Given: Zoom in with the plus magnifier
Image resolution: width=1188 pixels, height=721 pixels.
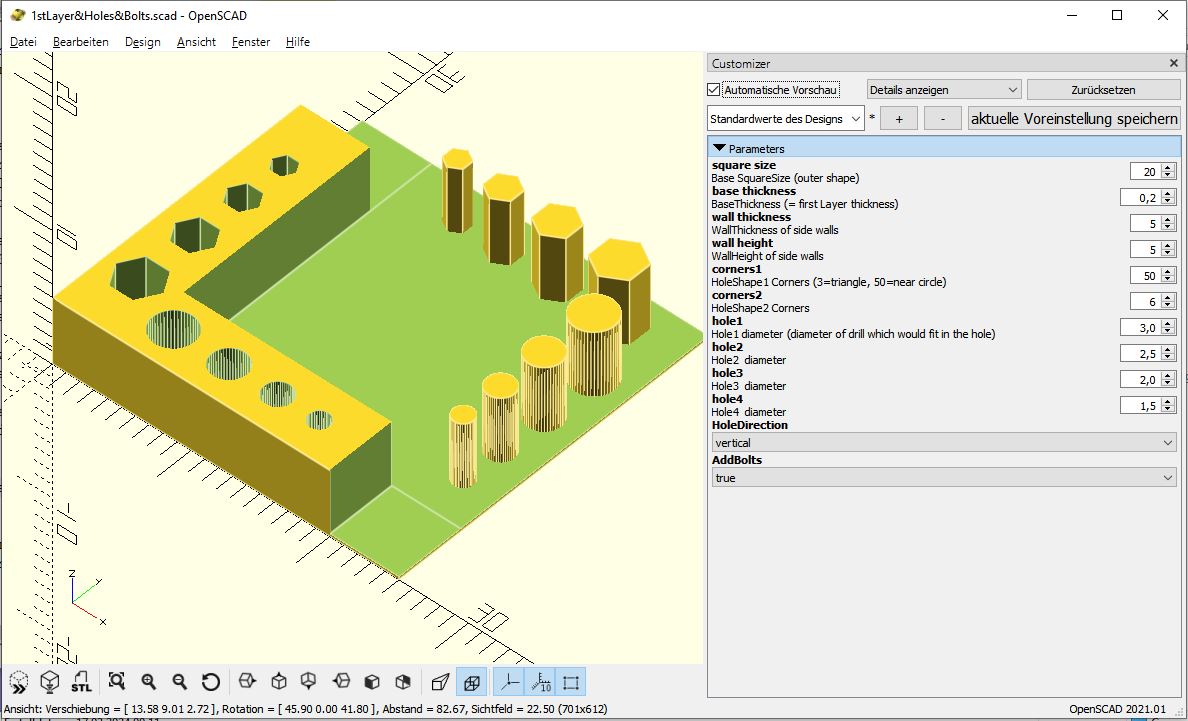Looking at the screenshot, I should pyautogui.click(x=148, y=682).
